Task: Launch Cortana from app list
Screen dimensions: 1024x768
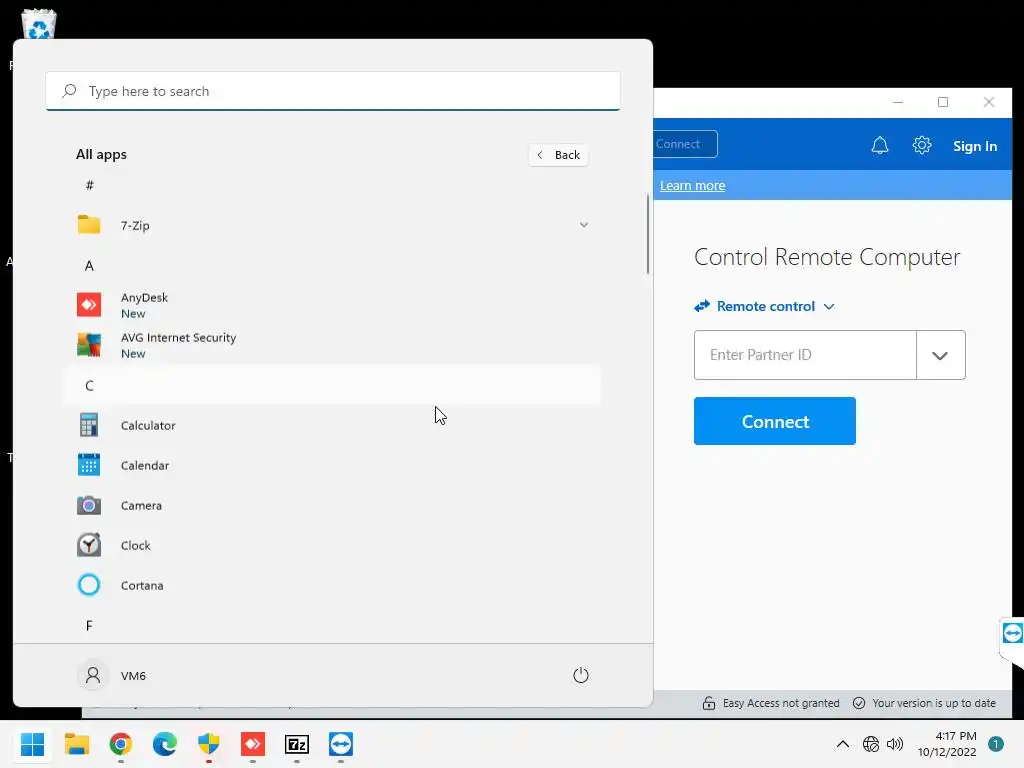Action: click(x=332, y=584)
